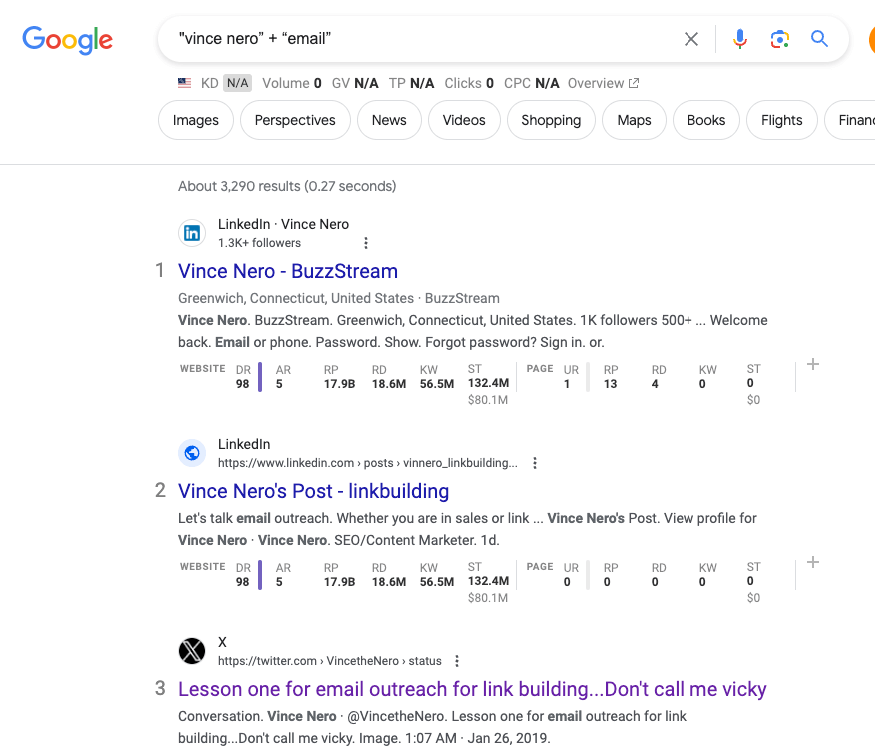Visit Vince Nero's Post - linkbuilding result

[313, 491]
